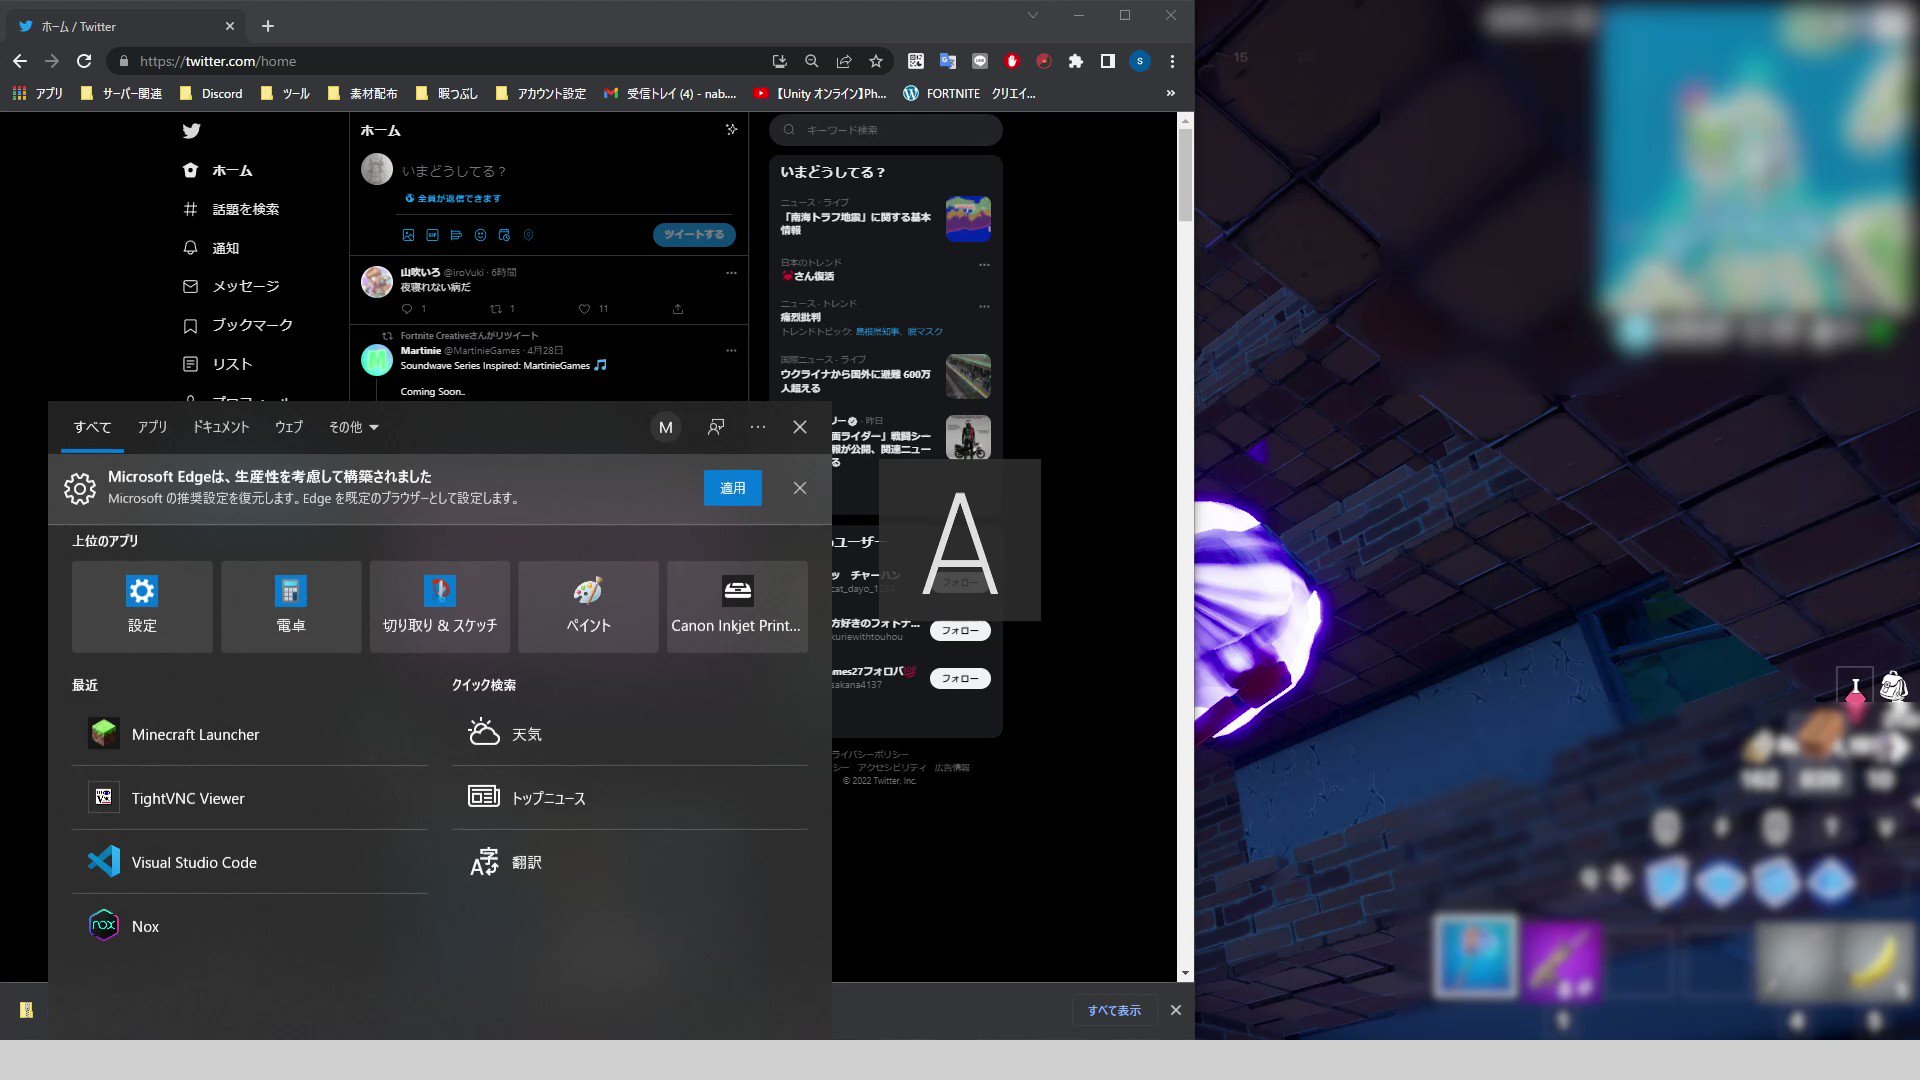Screen dimensions: 1920x1080
Task: Reload the Twitter page
Action: pos(84,61)
